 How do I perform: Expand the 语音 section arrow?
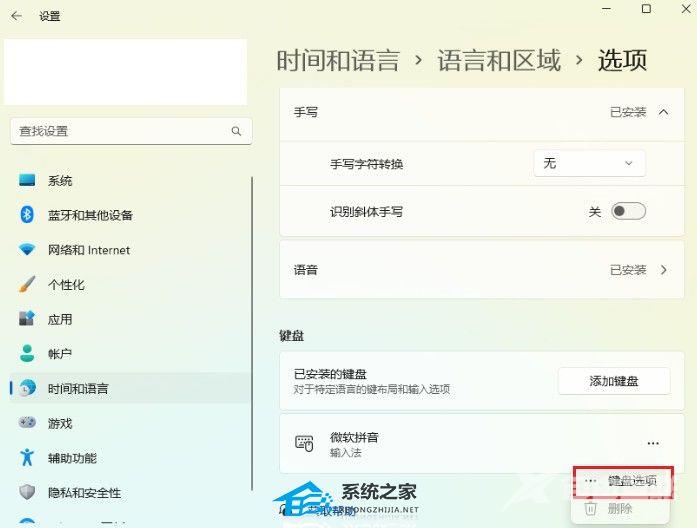(x=664, y=270)
